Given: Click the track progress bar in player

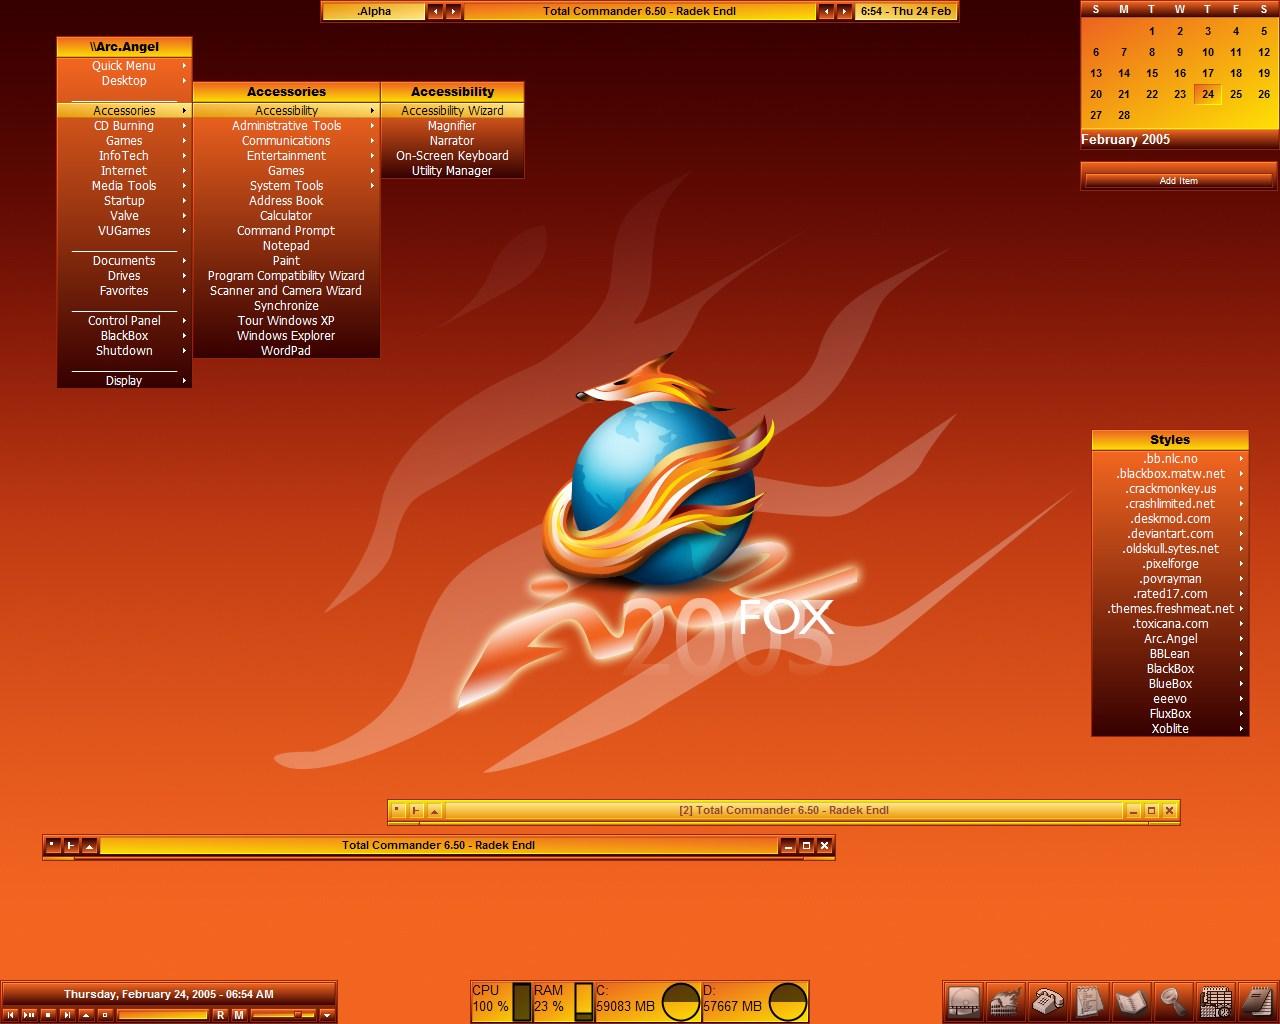Looking at the screenshot, I should coord(162,1015).
